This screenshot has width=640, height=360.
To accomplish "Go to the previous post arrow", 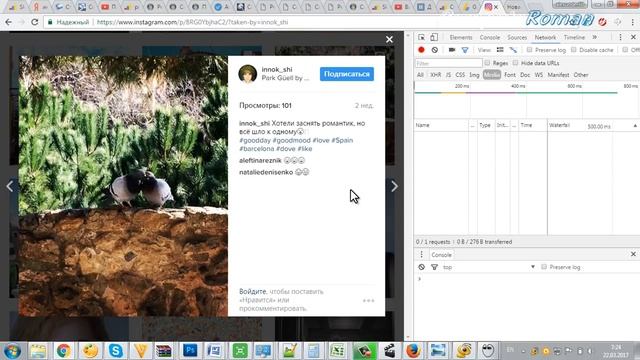I will [10, 186].
